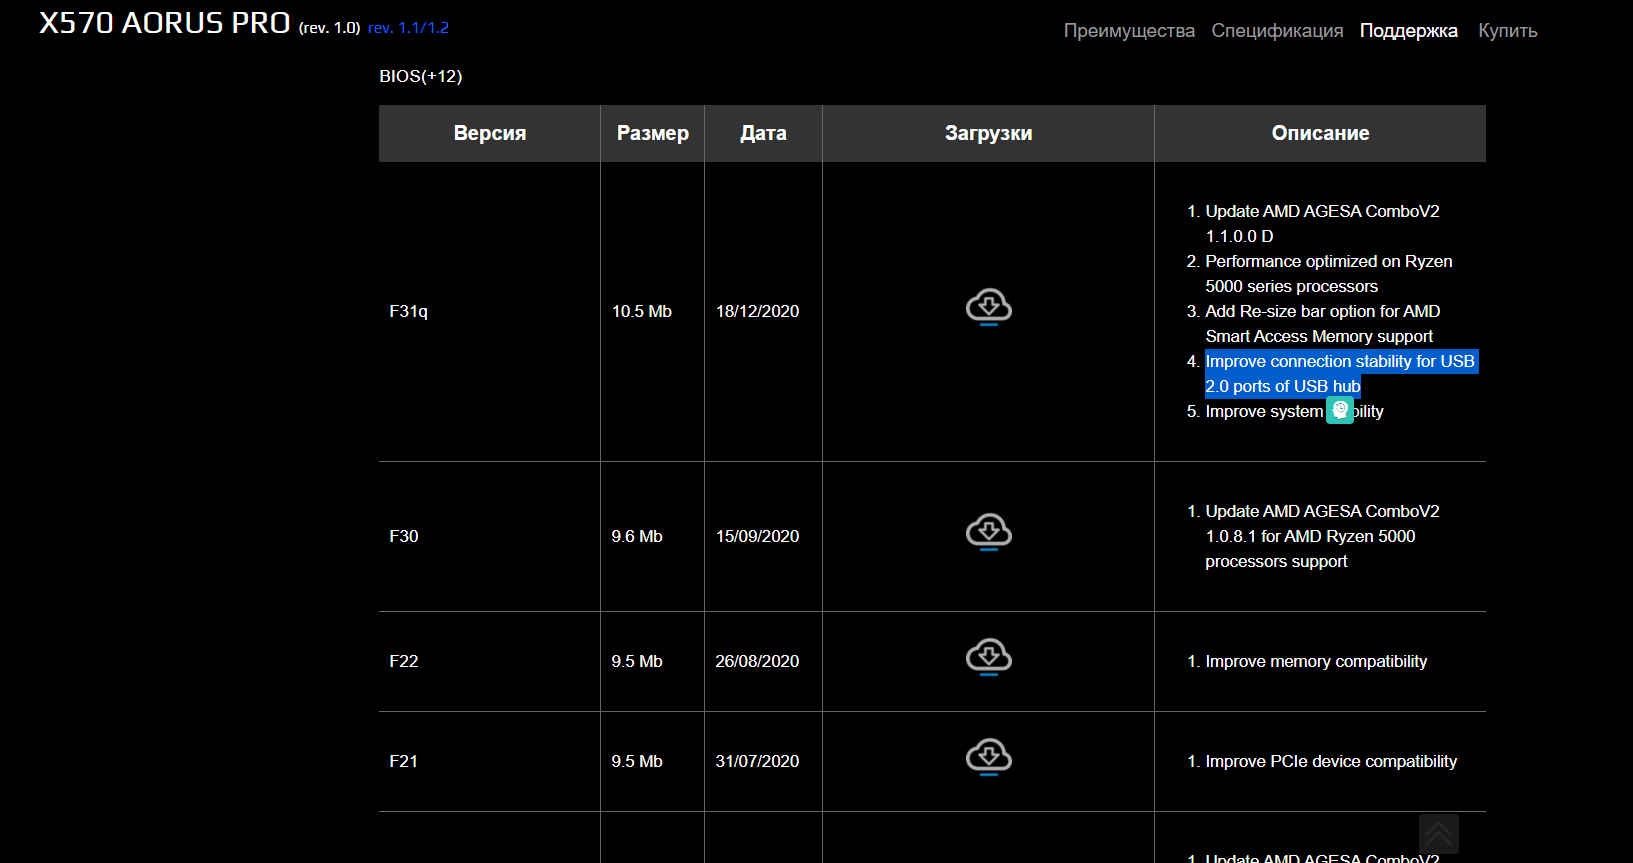1633x863 pixels.
Task: Download the F22 BIOS file
Action: [x=988, y=657]
